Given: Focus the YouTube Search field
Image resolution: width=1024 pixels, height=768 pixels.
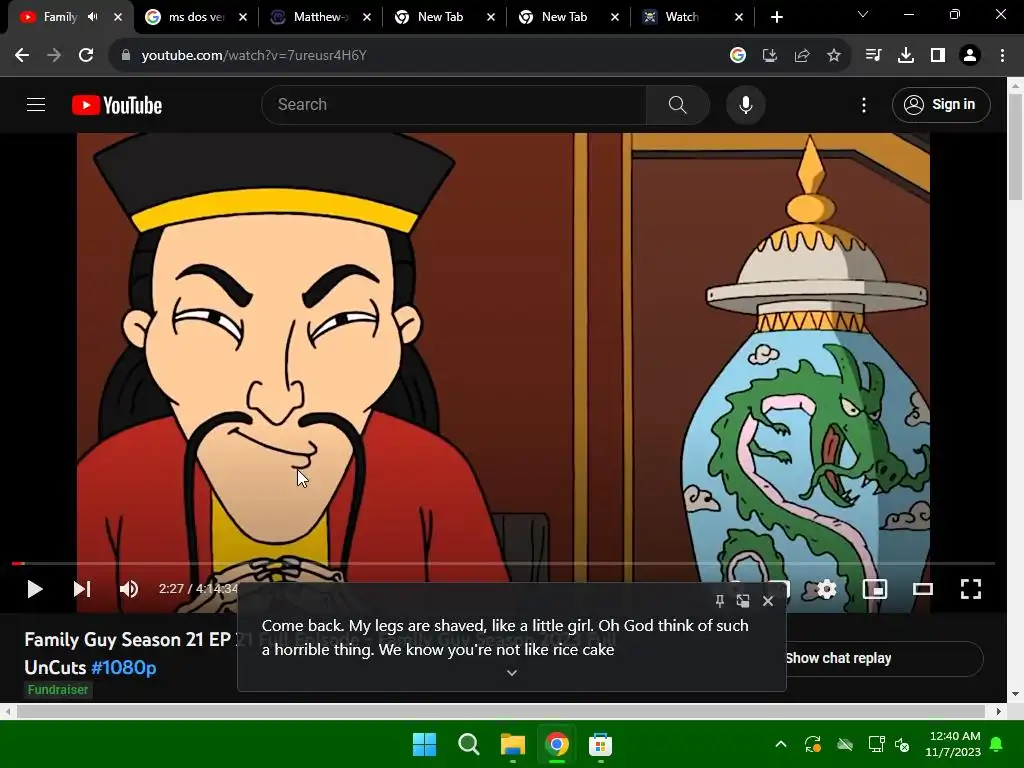Looking at the screenshot, I should click(454, 104).
